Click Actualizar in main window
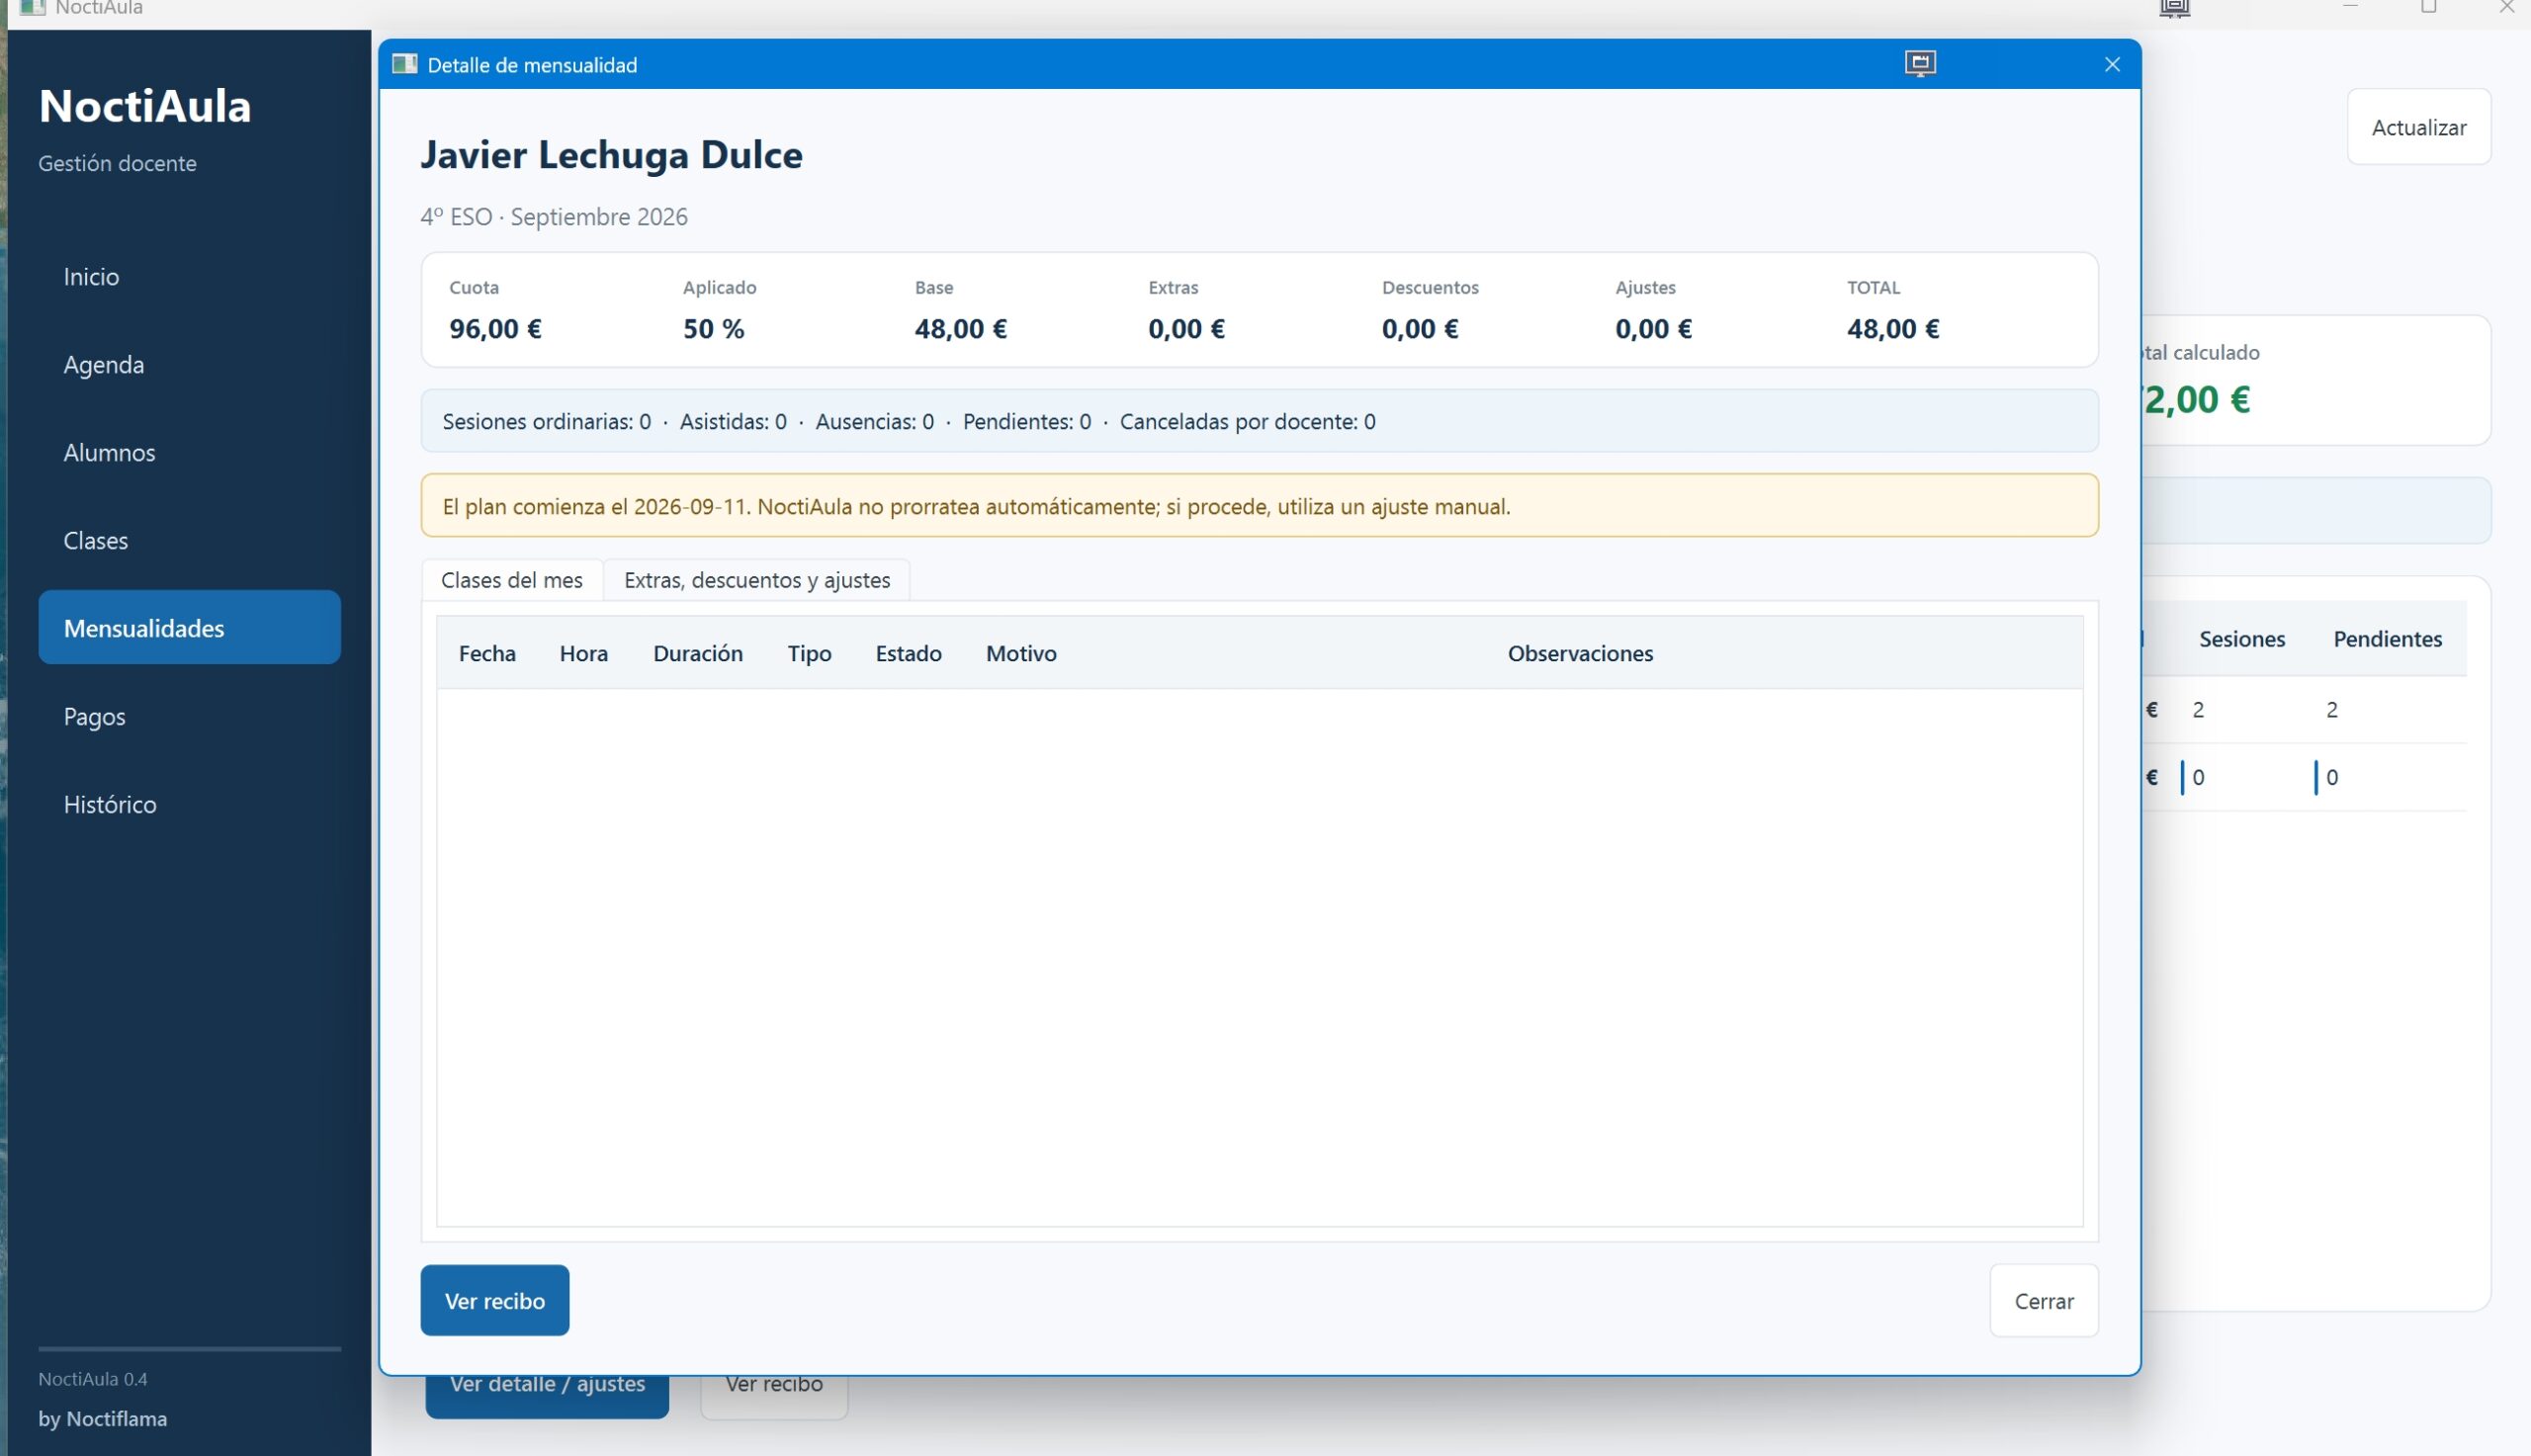This screenshot has width=2531, height=1456. coord(2418,127)
